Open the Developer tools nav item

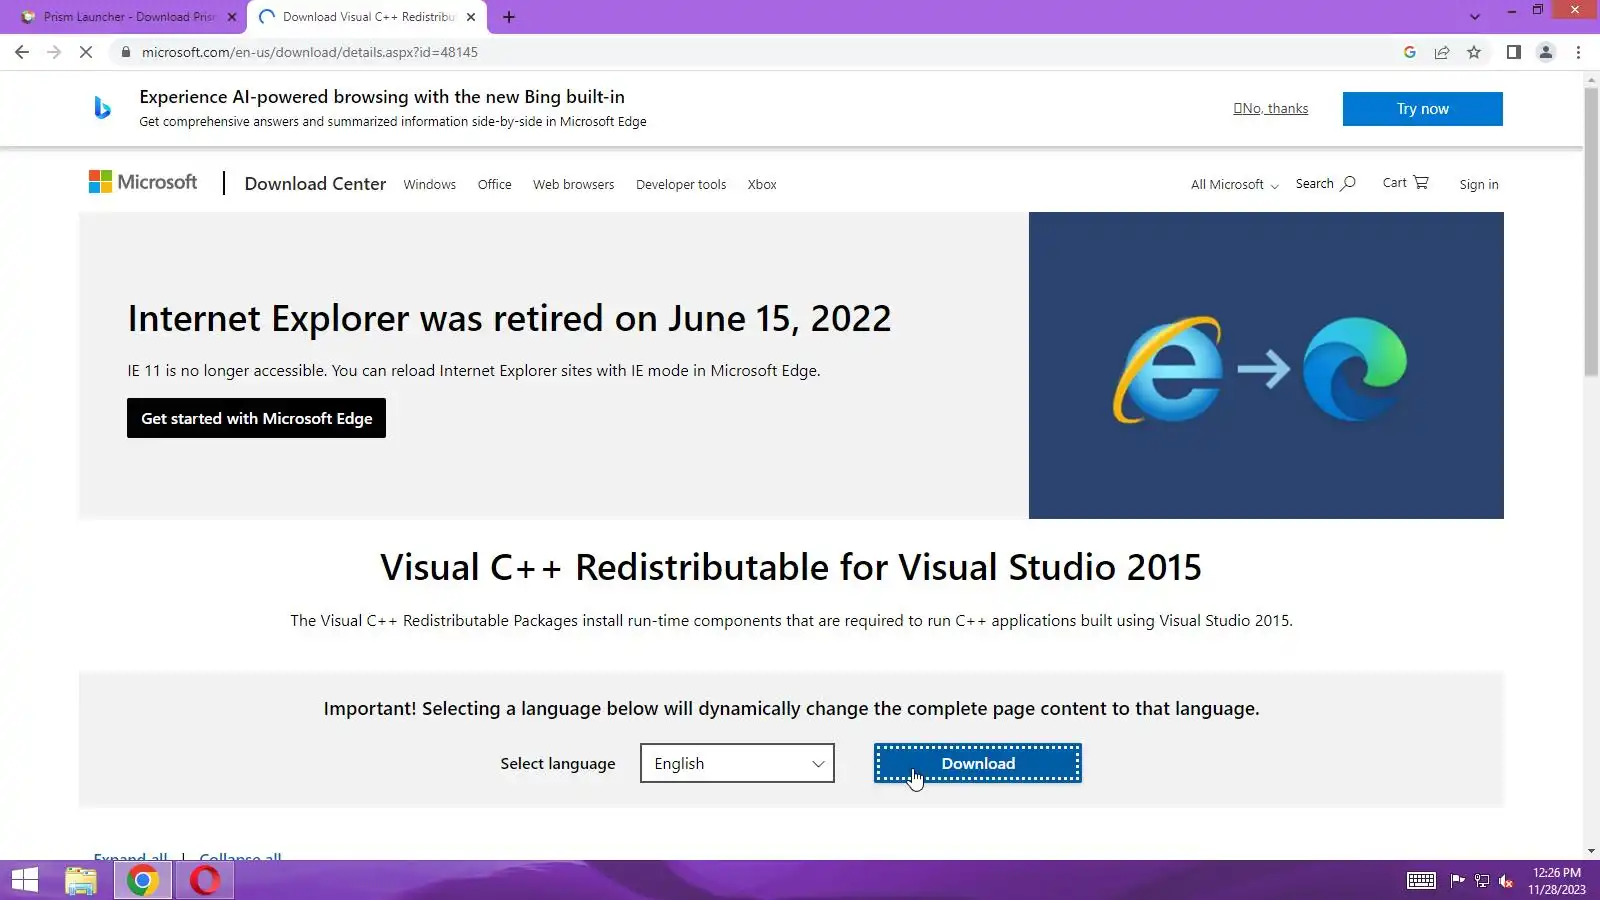point(681,185)
